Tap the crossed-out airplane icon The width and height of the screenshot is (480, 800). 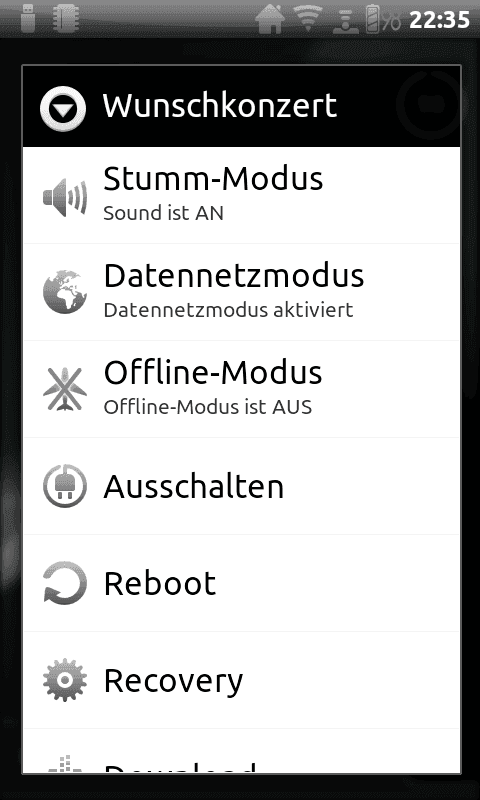click(x=65, y=389)
